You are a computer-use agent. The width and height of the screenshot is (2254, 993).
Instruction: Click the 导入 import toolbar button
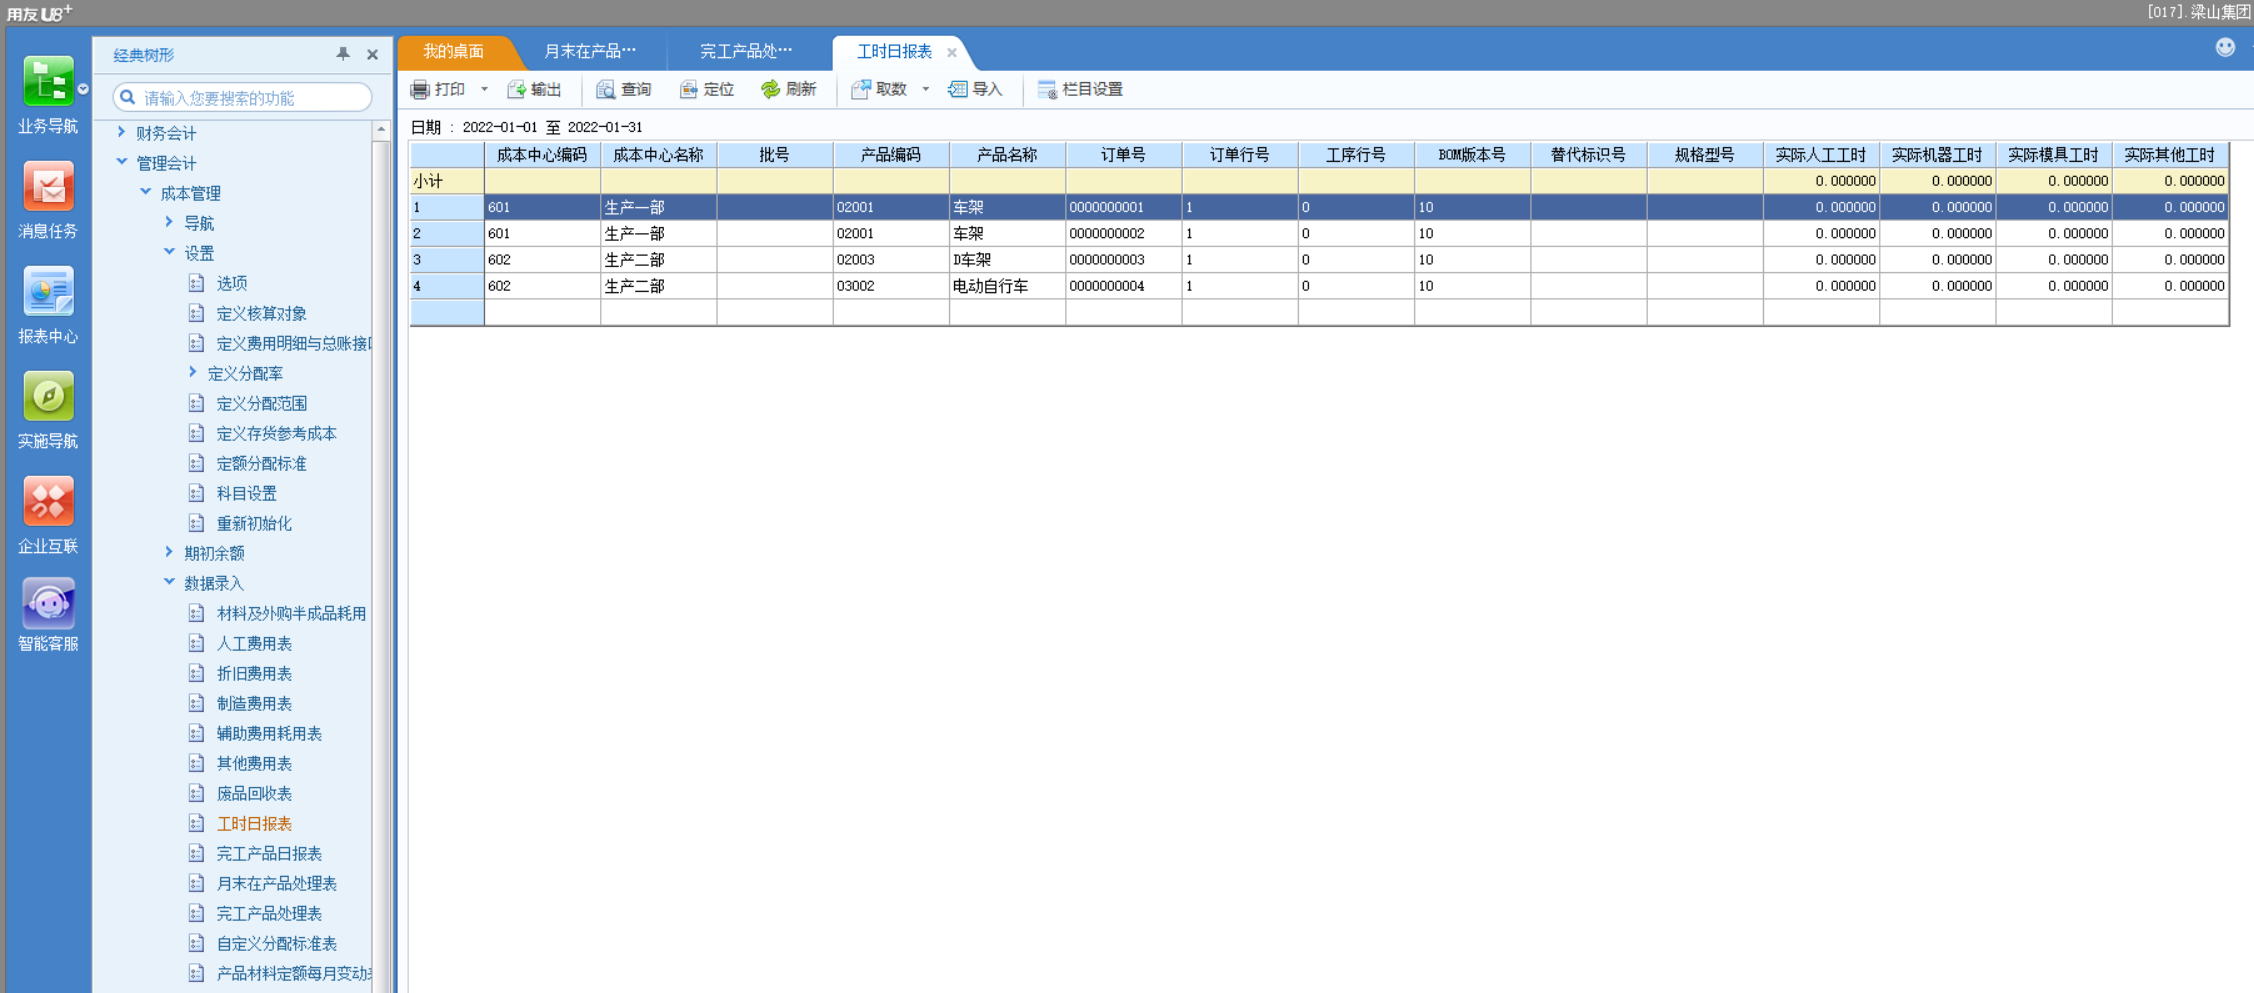point(975,90)
